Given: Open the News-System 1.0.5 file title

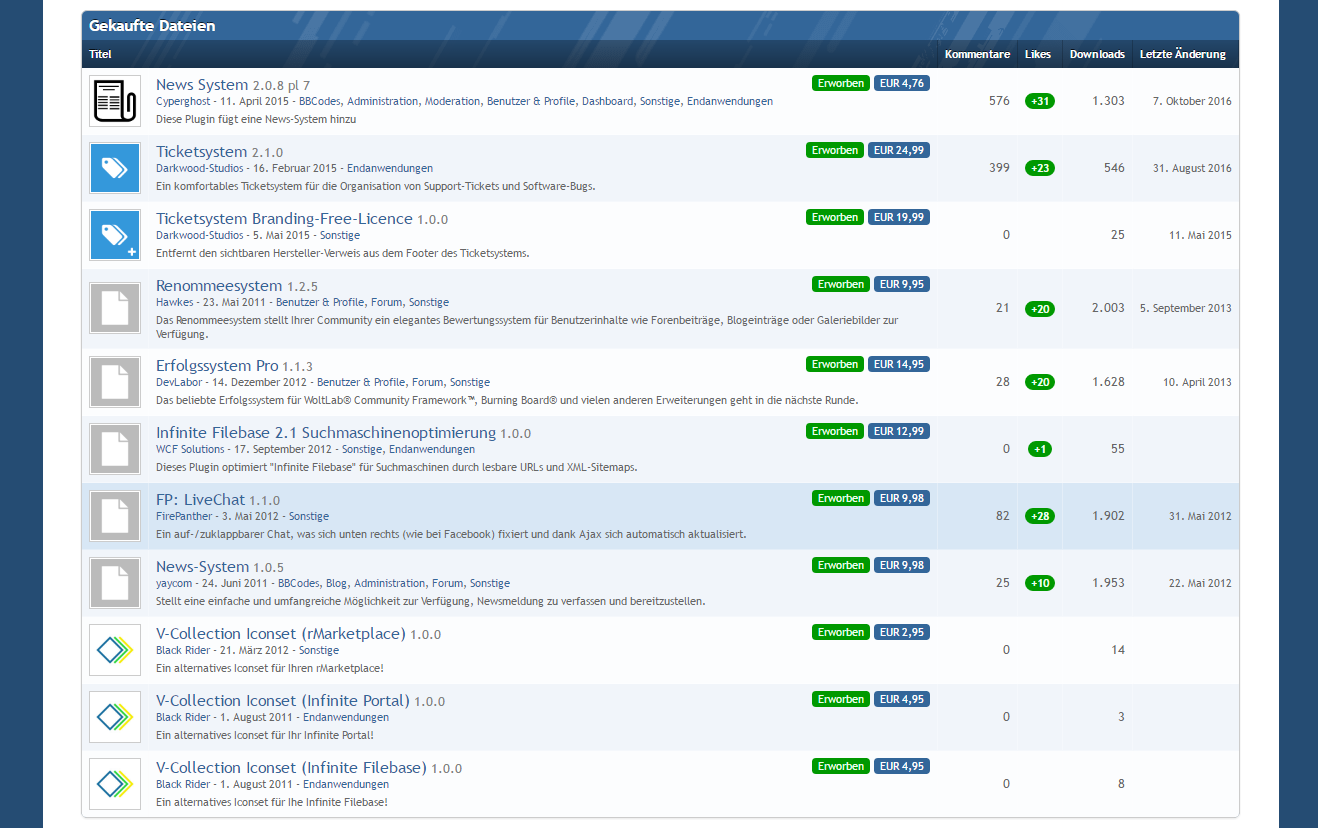Looking at the screenshot, I should [x=202, y=567].
